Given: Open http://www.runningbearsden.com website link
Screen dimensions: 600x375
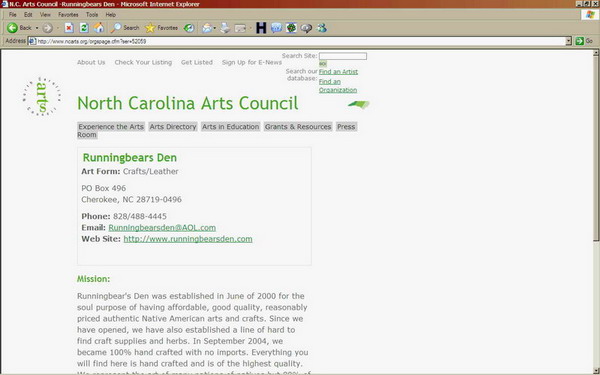Looking at the screenshot, I should (188, 239).
